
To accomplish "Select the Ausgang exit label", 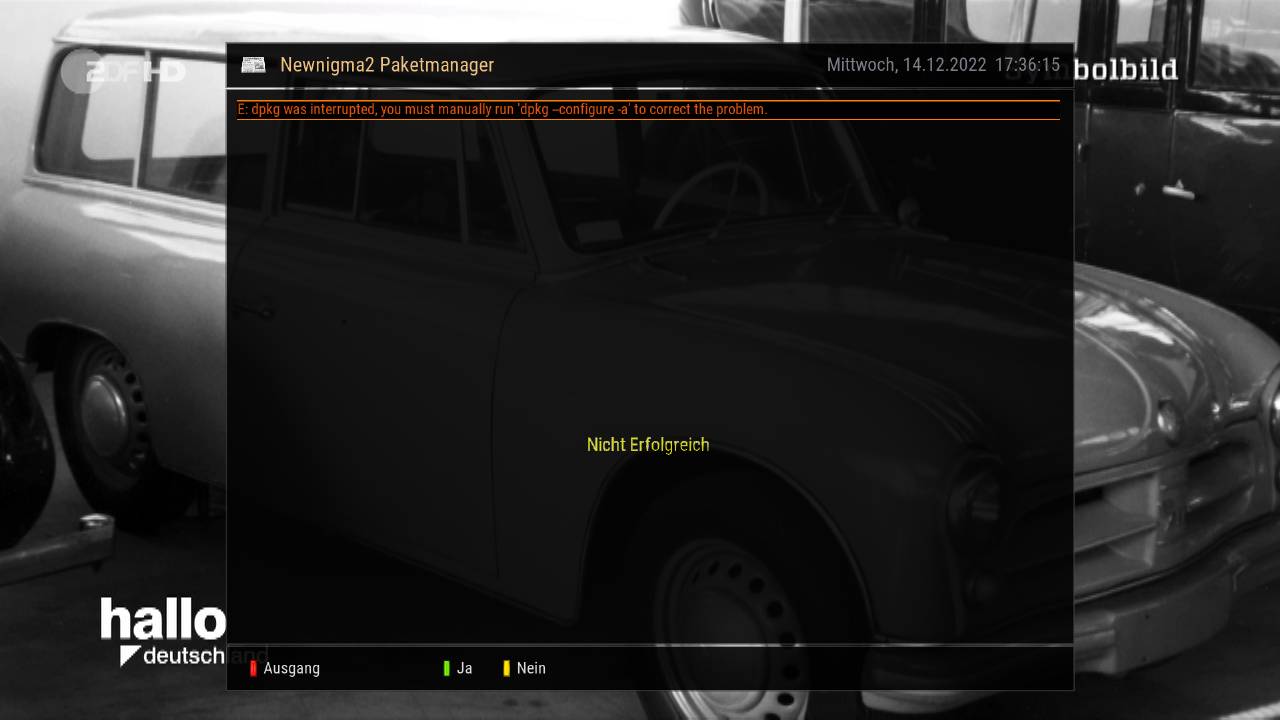I will [291, 668].
